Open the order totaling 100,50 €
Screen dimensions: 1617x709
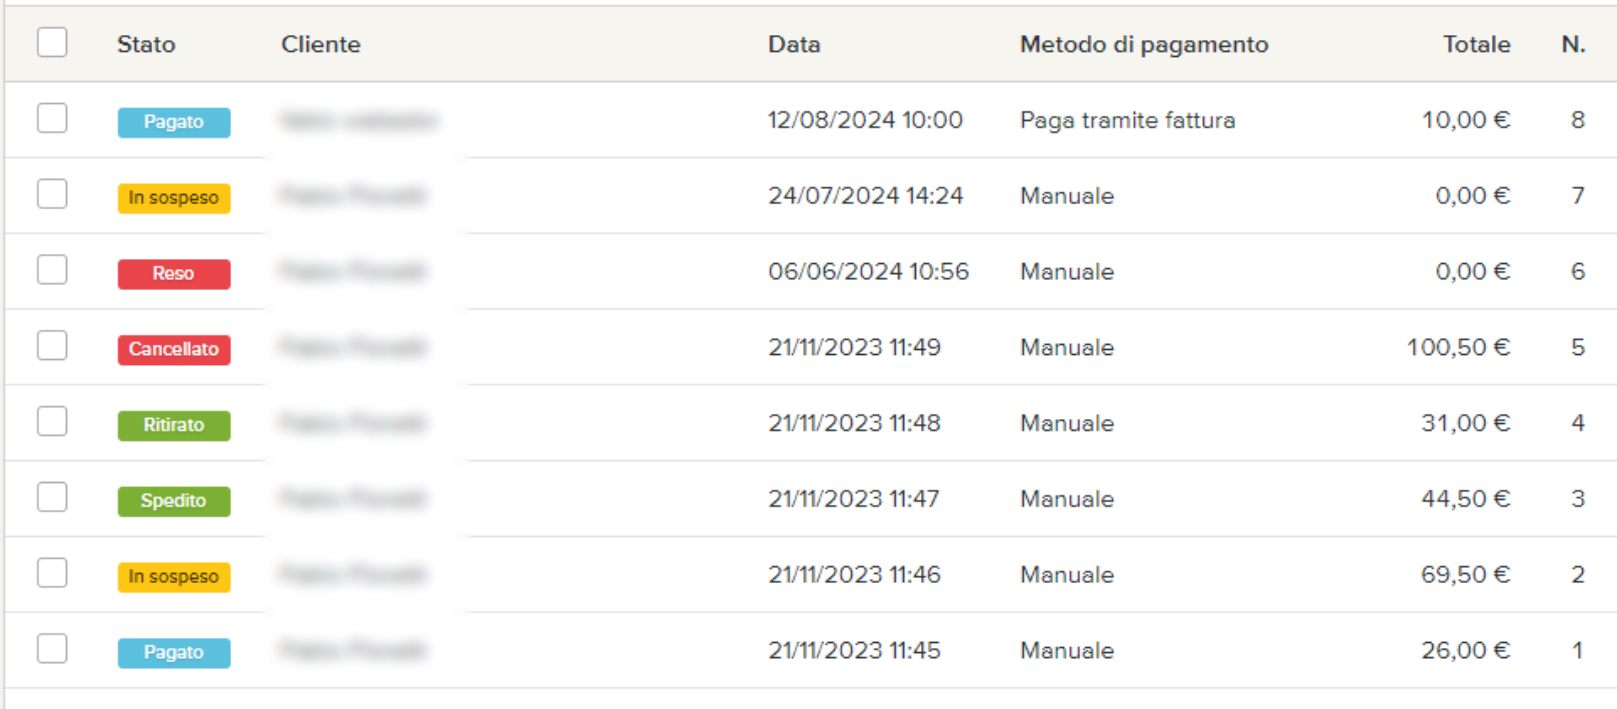tap(1458, 348)
